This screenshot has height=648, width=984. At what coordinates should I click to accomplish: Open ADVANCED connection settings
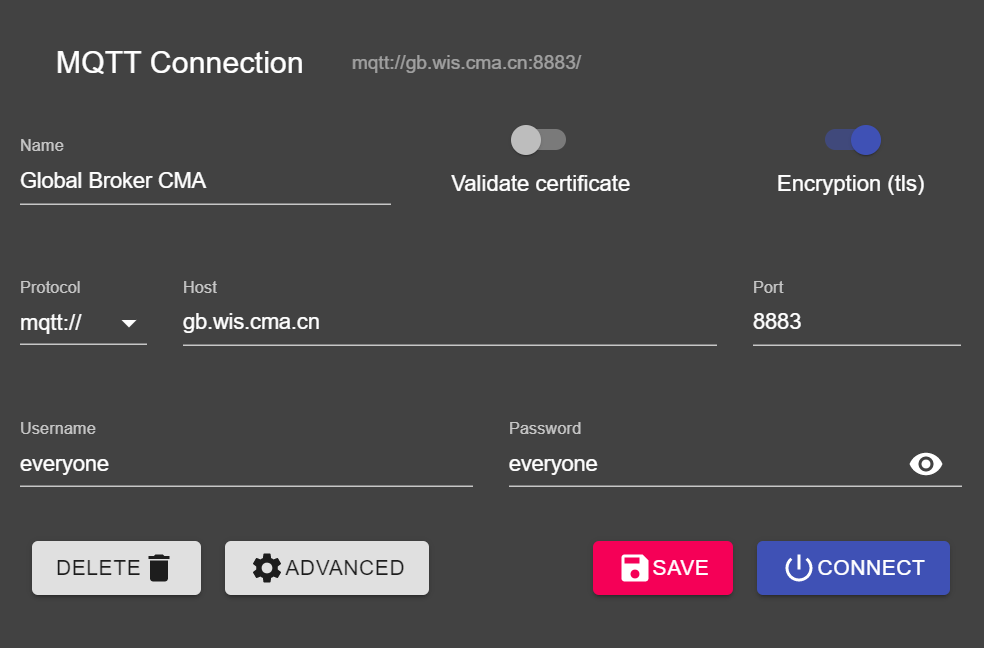coord(326,567)
